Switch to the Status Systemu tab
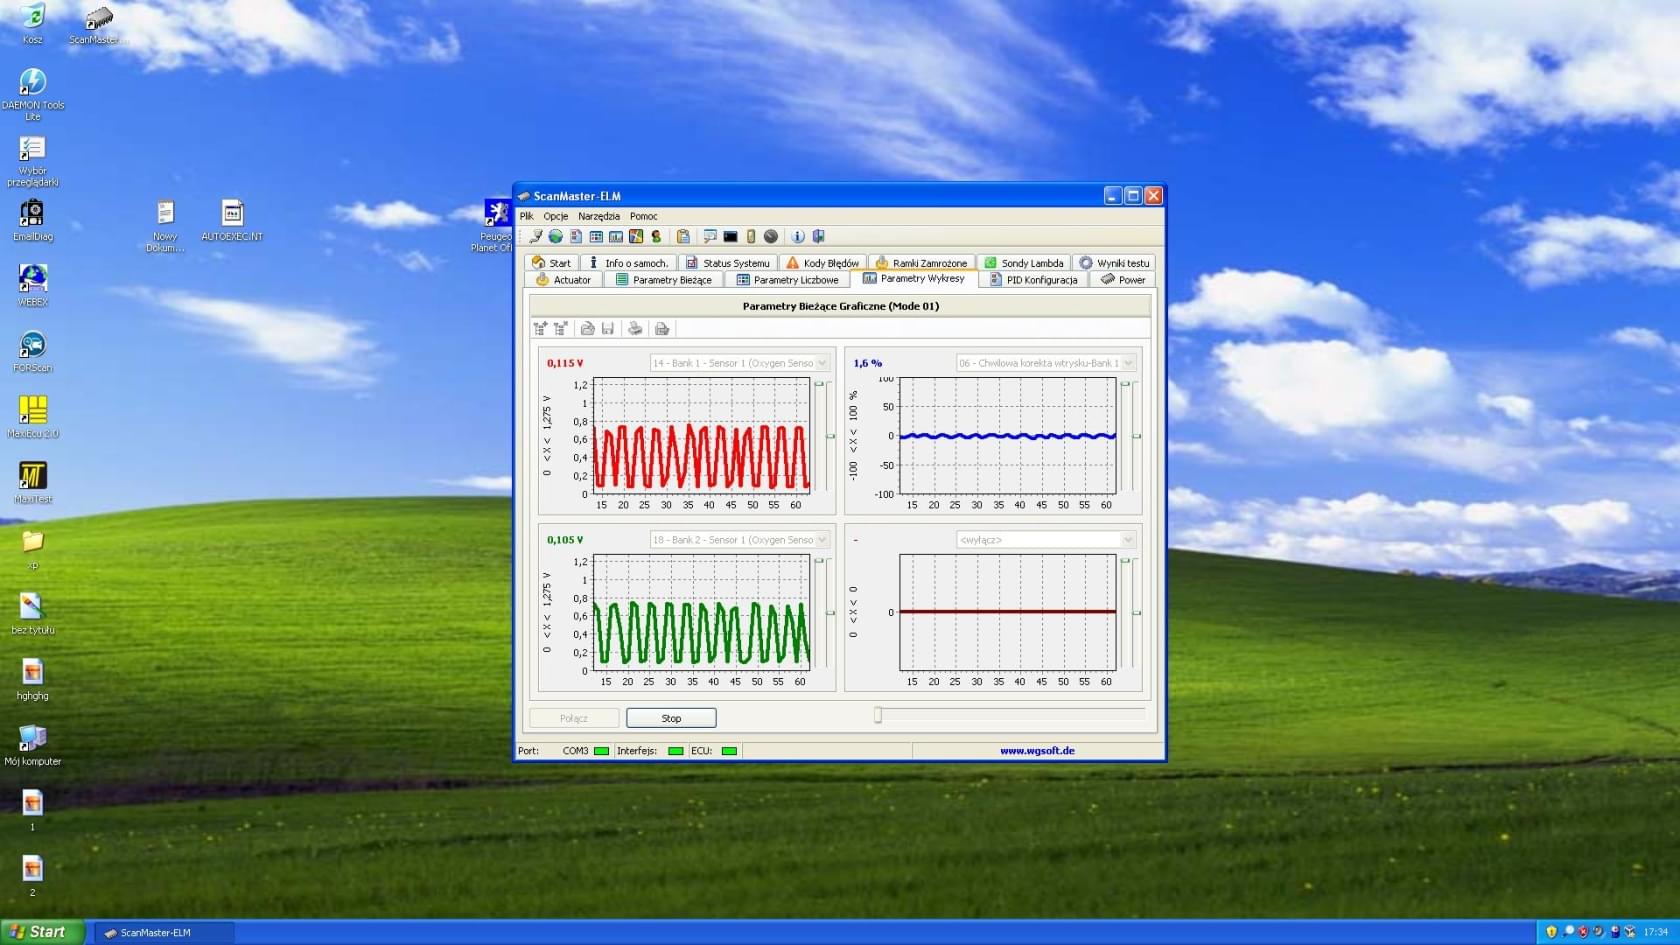1680x945 pixels. coord(728,263)
